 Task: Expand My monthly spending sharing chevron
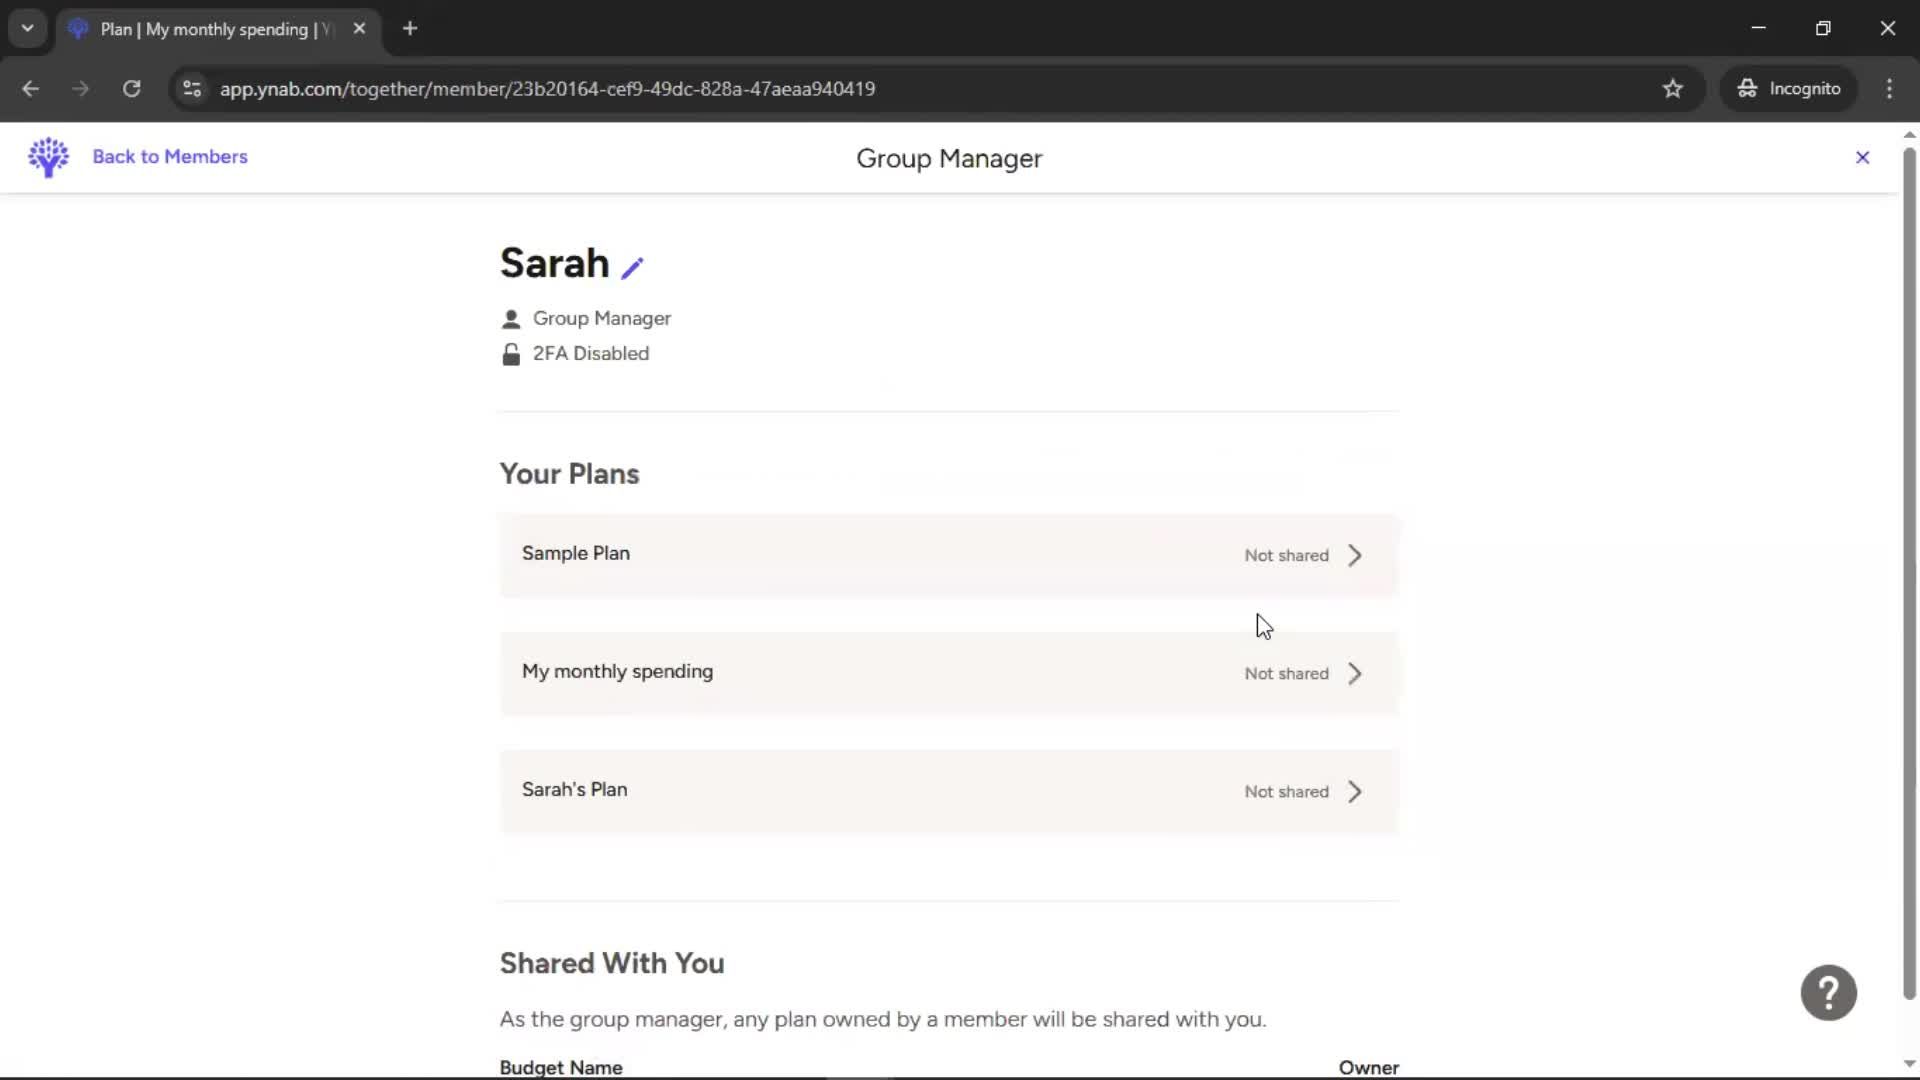tap(1355, 674)
